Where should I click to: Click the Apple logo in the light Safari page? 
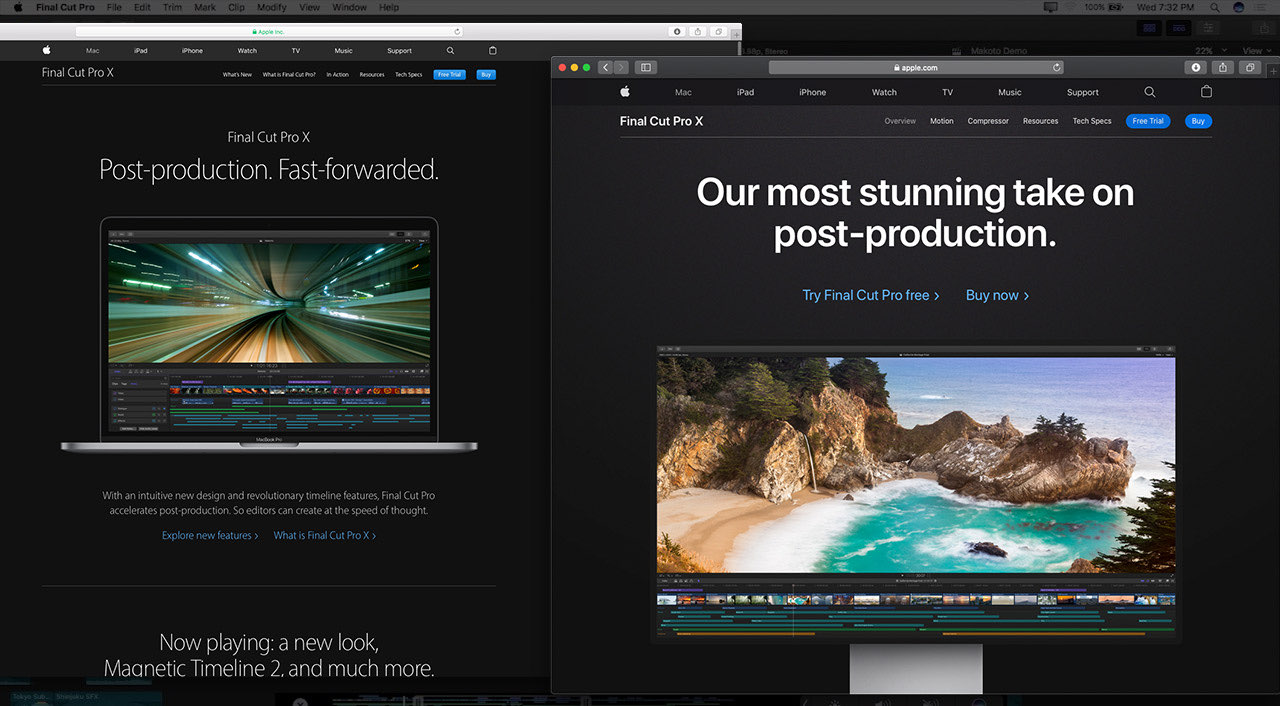click(x=46, y=50)
